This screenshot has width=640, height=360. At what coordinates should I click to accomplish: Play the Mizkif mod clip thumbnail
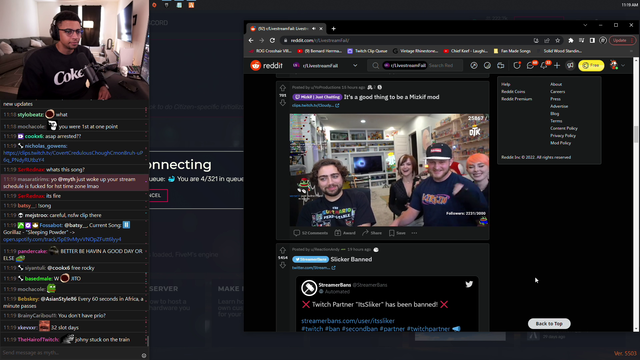389,170
